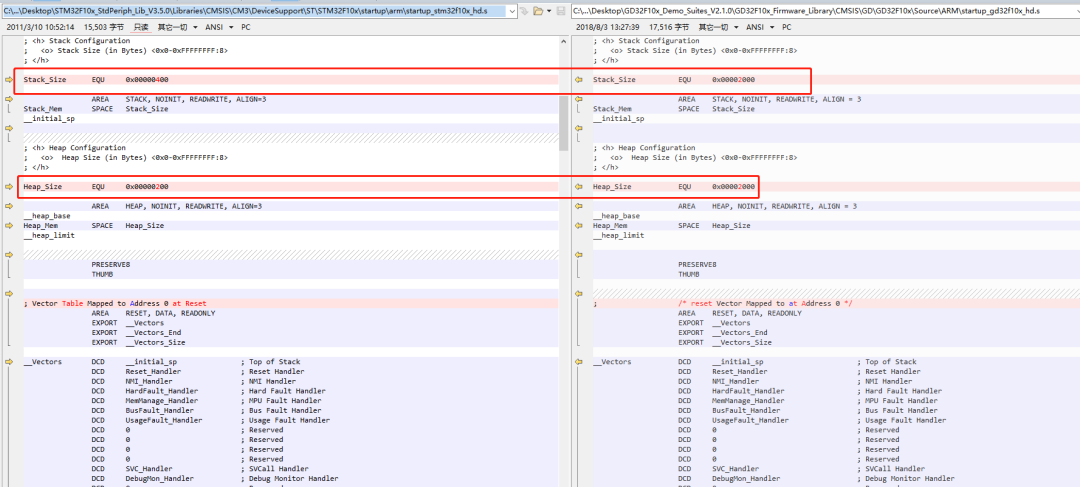Click Stack_Size label in left pane

click(x=45, y=80)
